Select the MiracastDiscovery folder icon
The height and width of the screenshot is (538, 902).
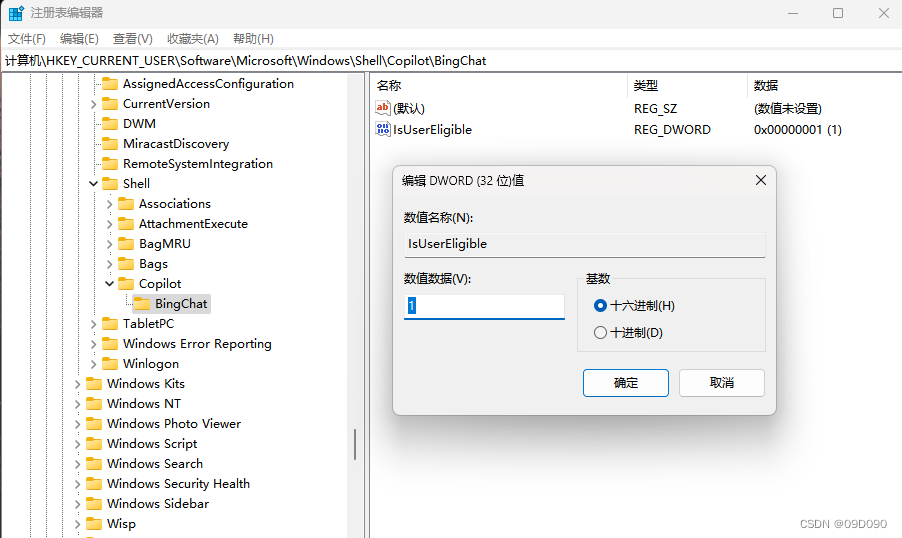(110, 144)
